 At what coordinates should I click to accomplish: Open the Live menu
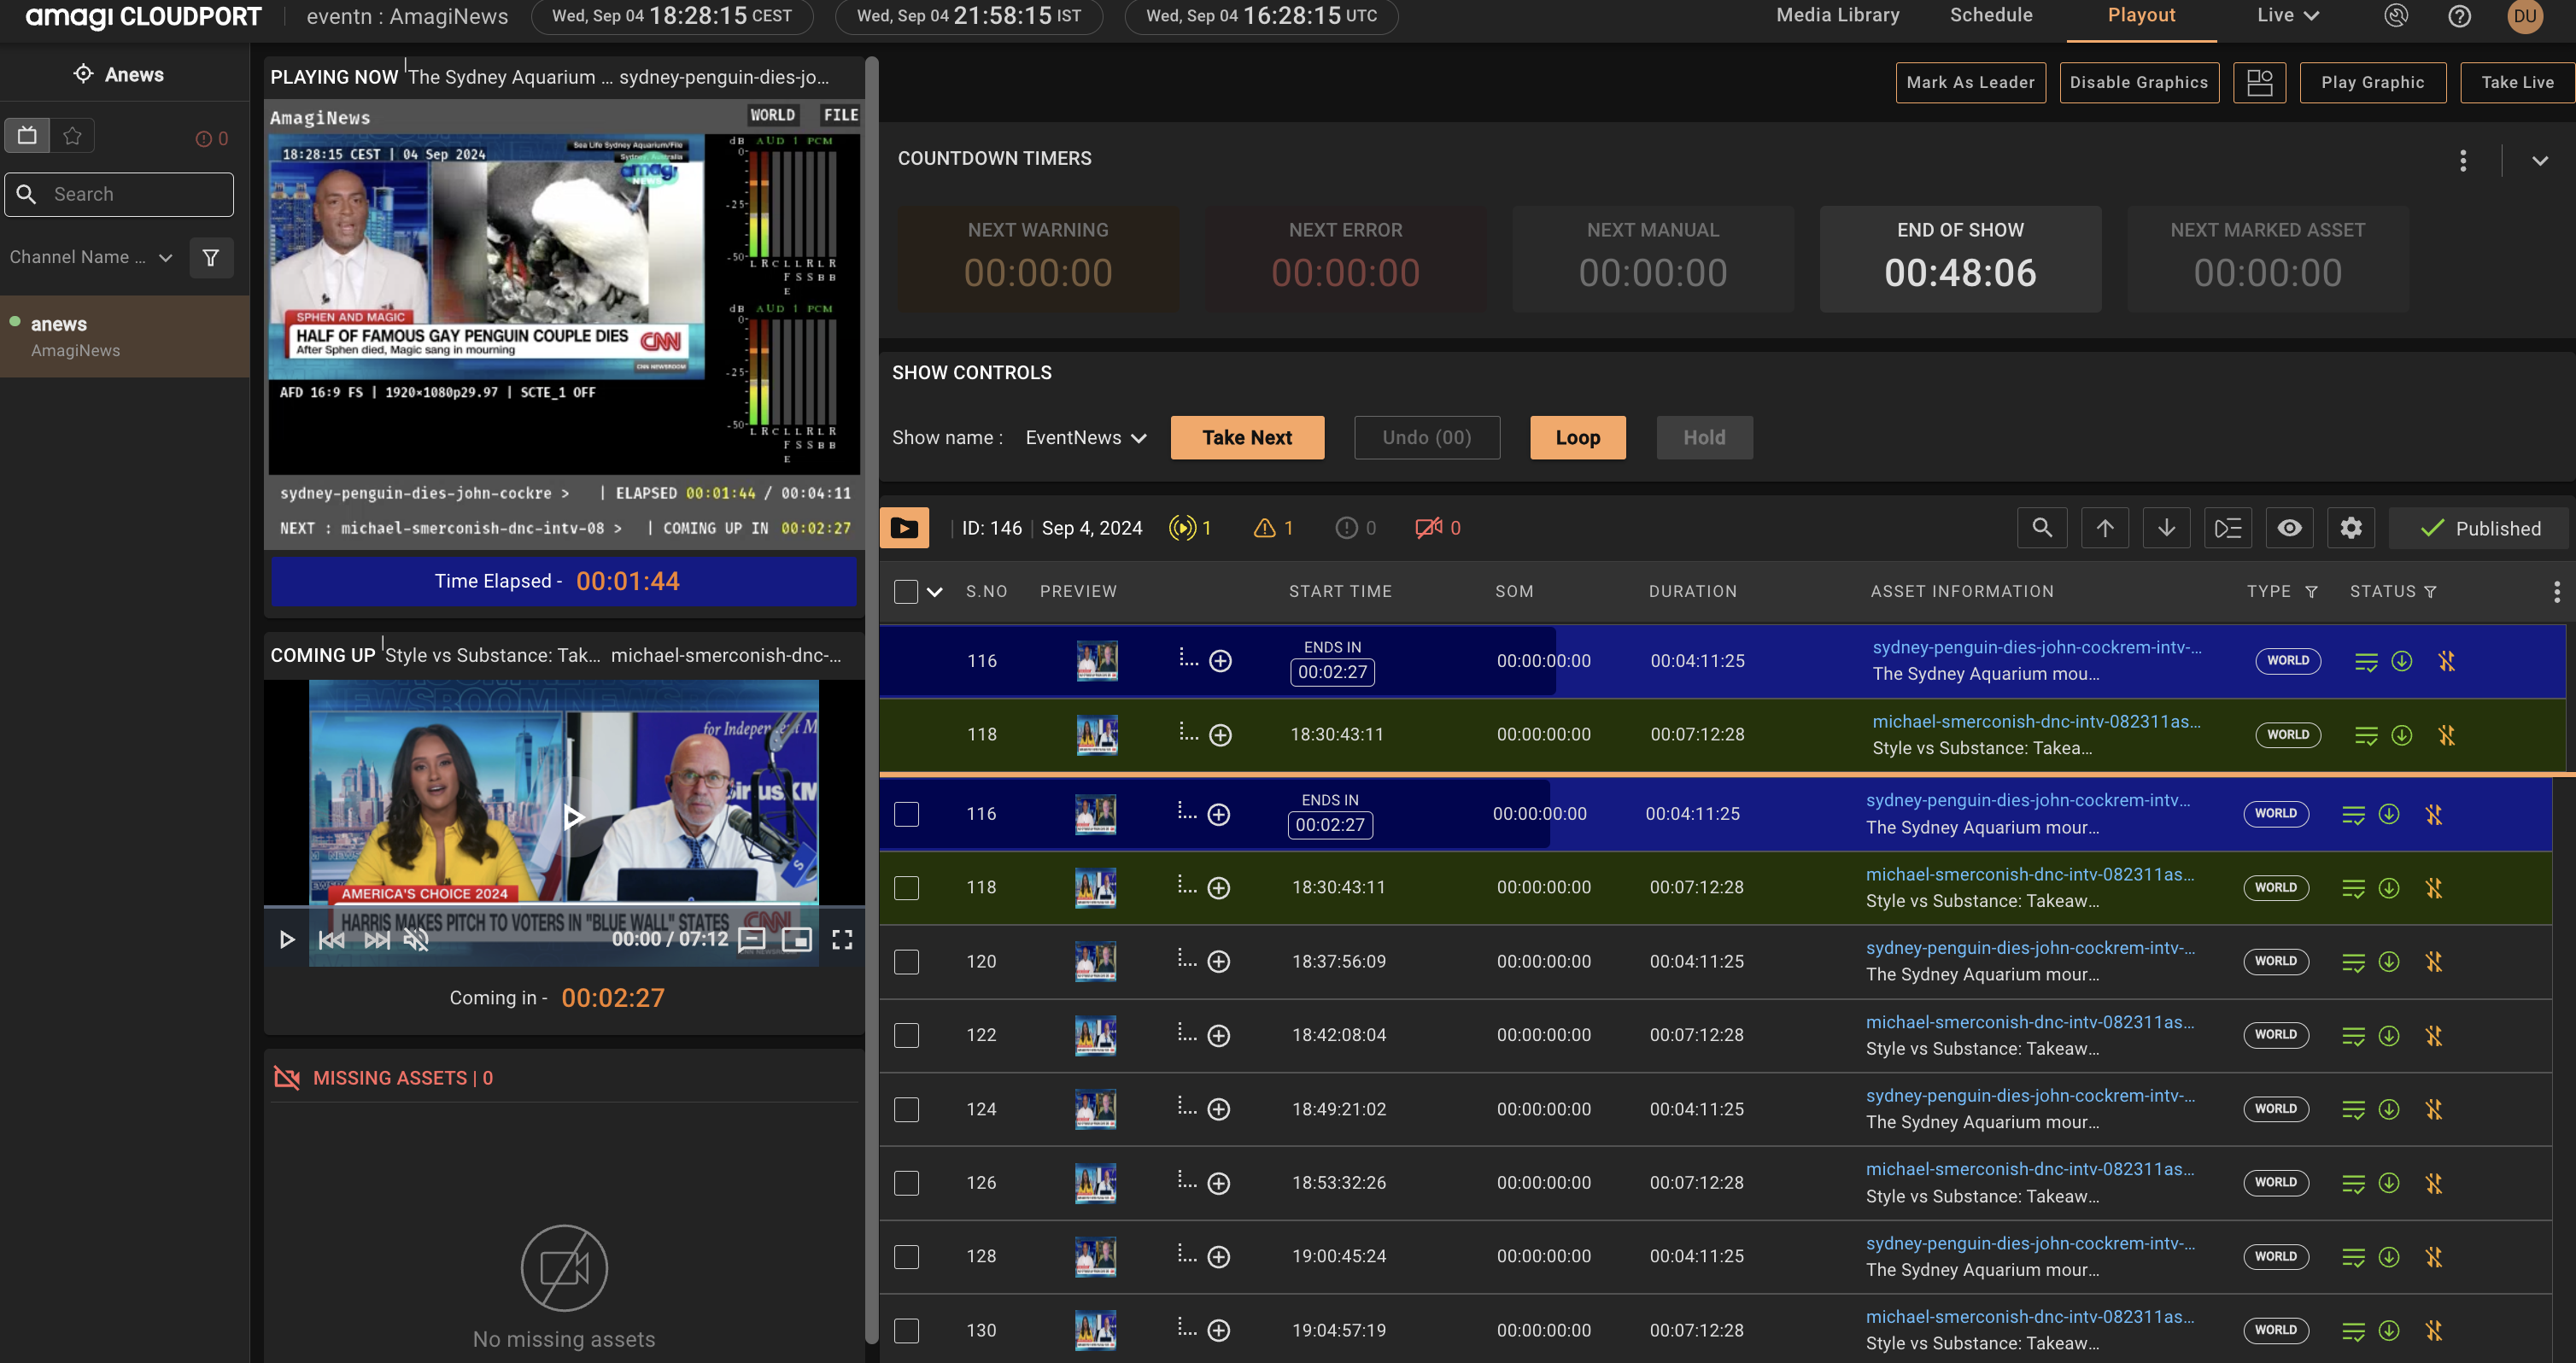pos(2286,15)
